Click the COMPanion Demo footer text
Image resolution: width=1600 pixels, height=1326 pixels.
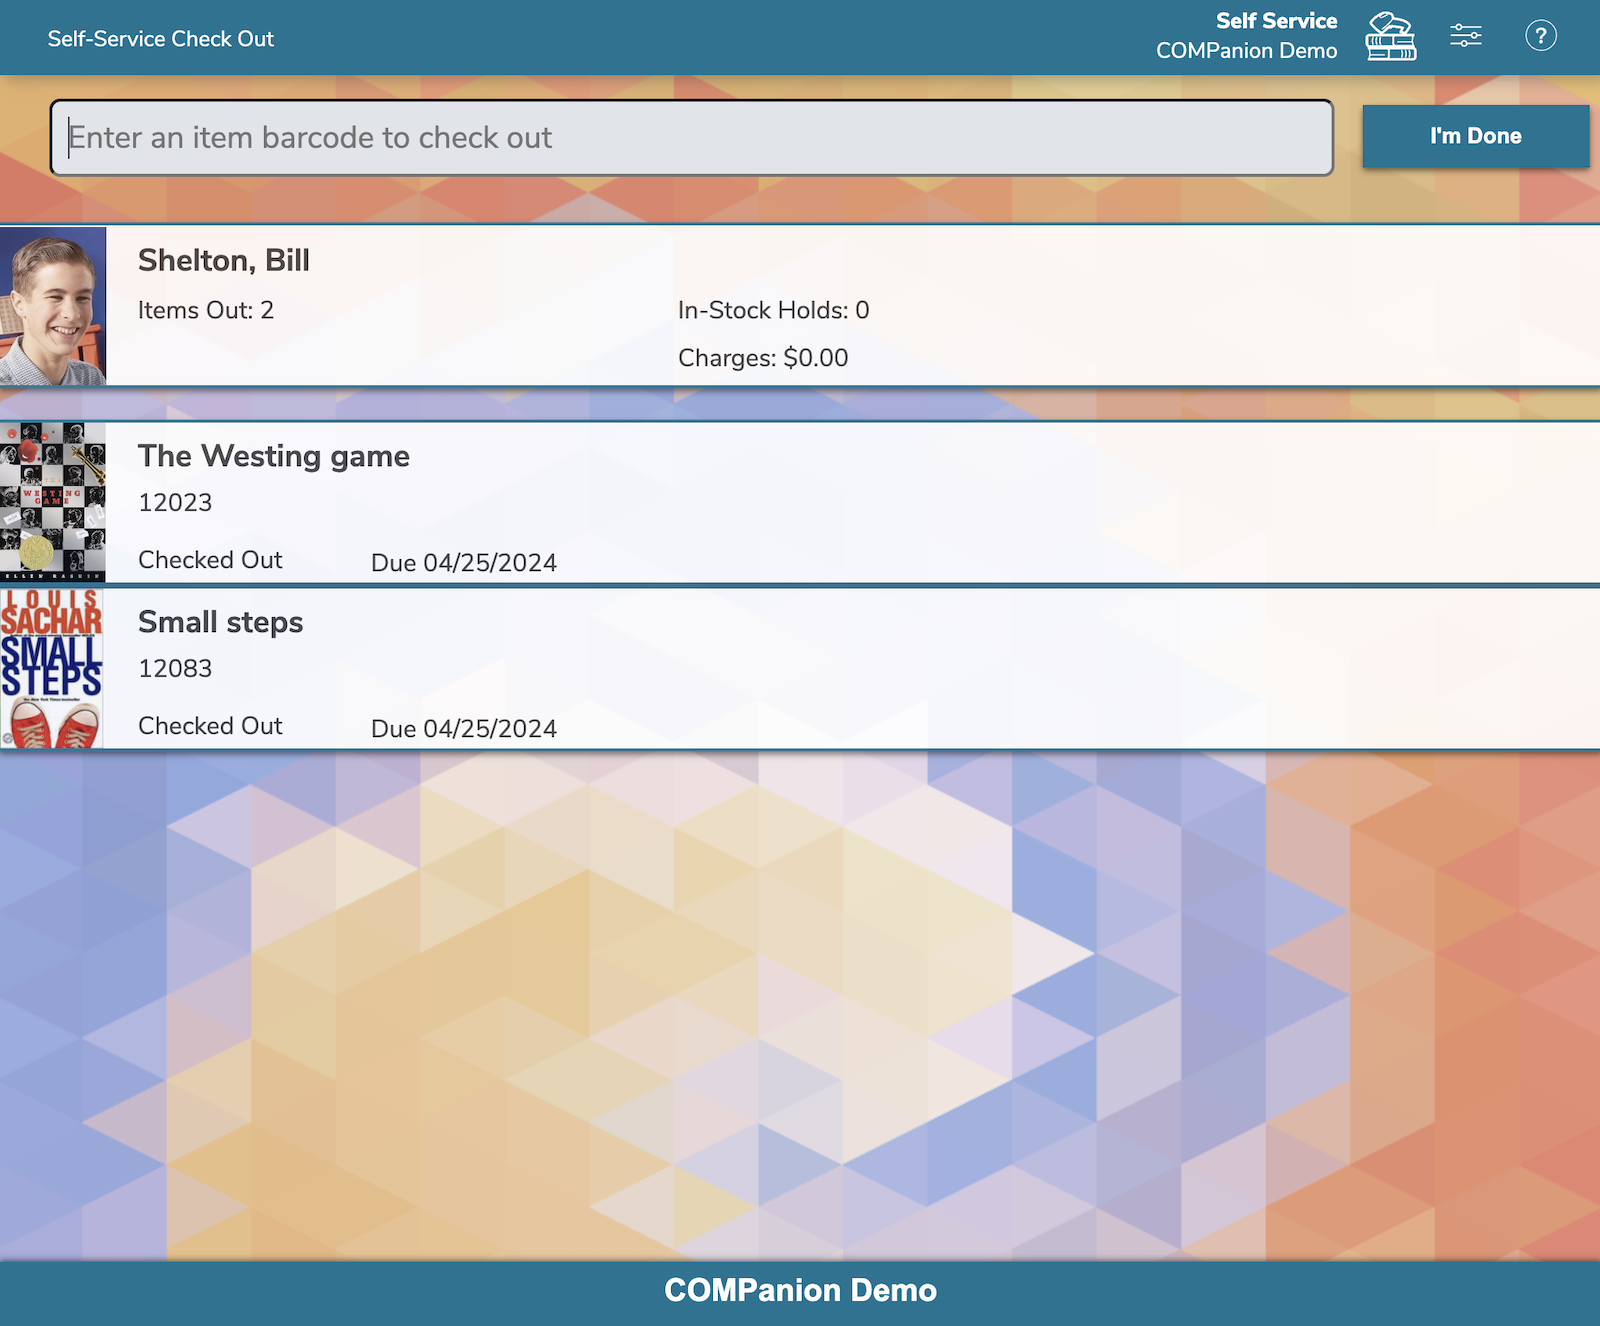(800, 1290)
